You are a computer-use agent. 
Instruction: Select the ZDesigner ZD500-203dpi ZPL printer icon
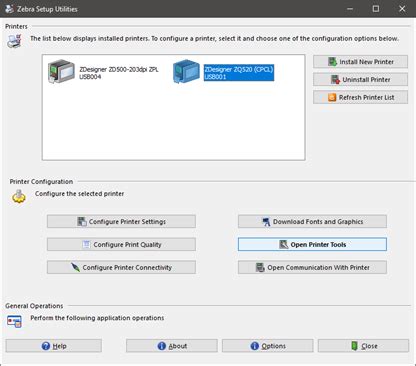click(x=61, y=72)
